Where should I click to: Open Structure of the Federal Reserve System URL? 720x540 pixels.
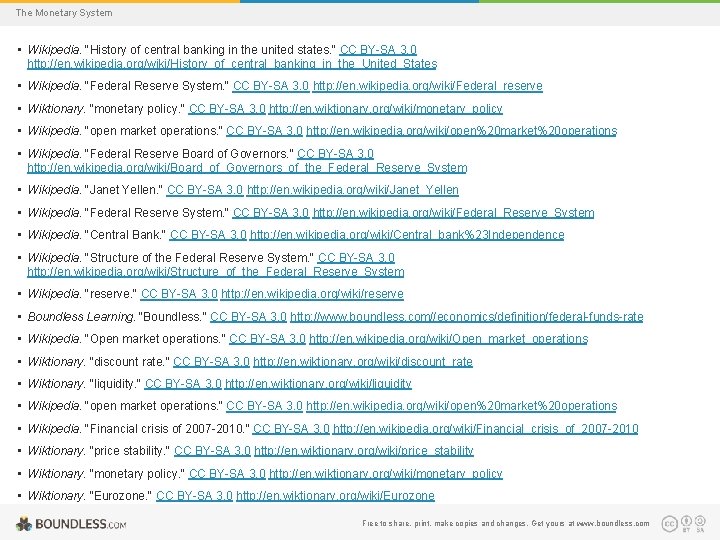(216, 271)
